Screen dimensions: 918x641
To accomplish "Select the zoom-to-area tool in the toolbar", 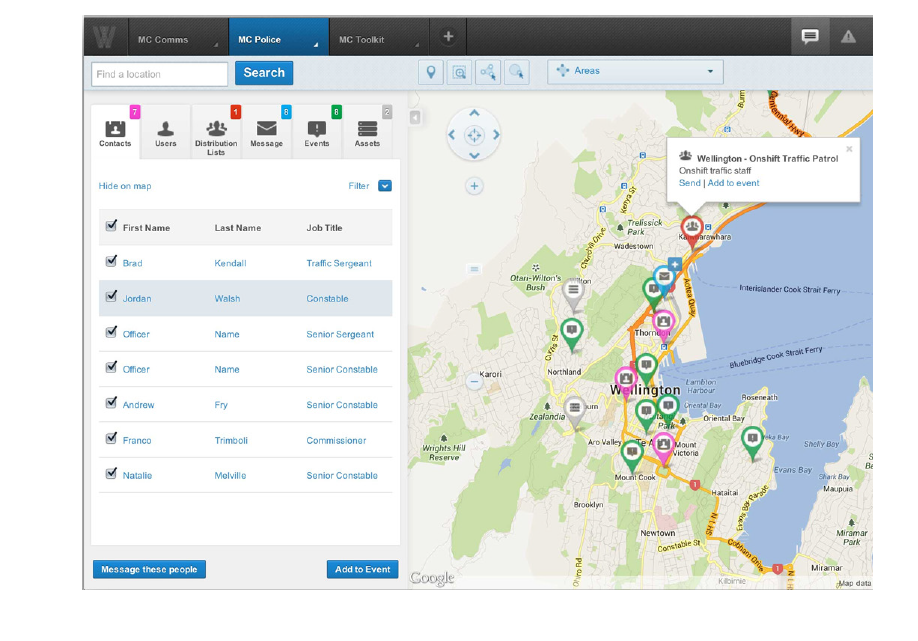I will coord(460,72).
